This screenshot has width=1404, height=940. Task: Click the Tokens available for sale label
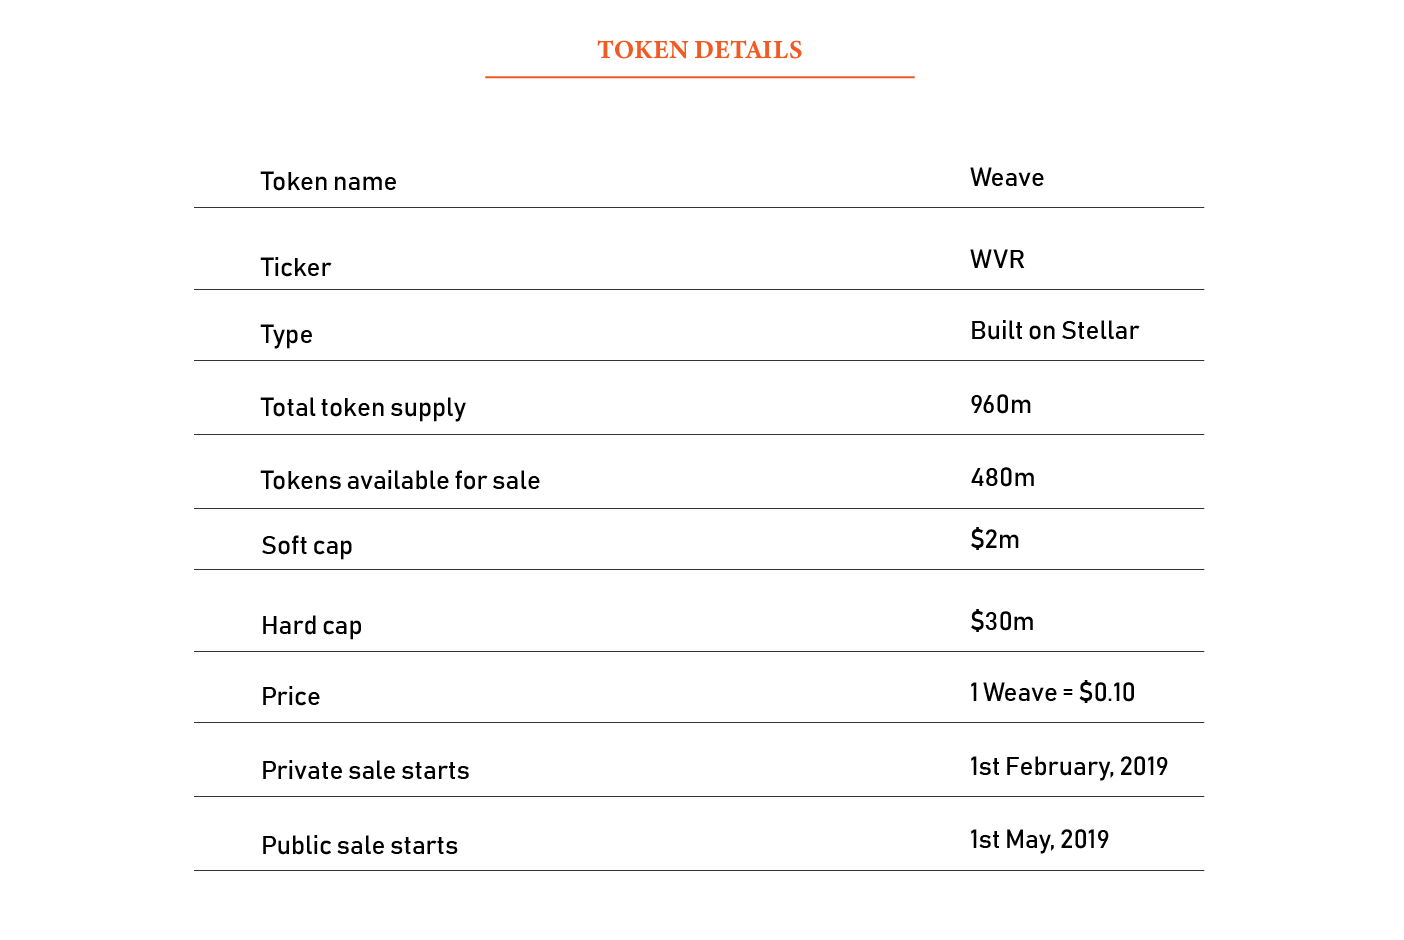400,481
